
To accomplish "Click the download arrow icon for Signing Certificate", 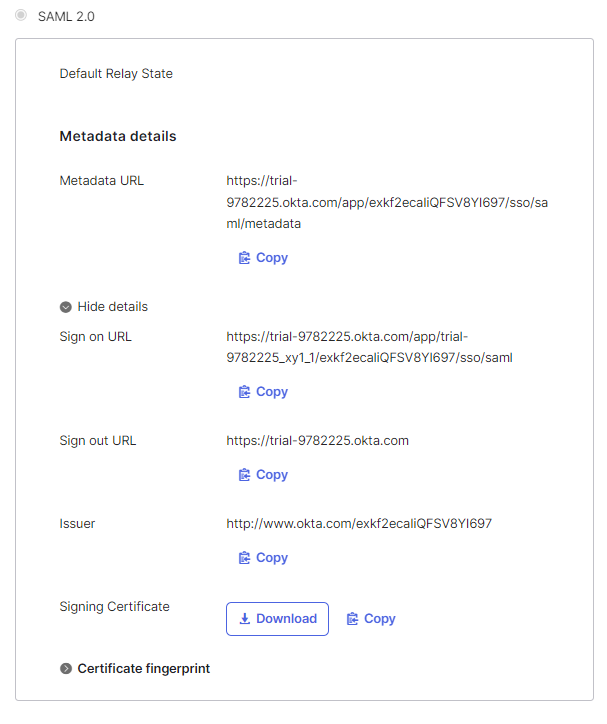I will click(244, 619).
